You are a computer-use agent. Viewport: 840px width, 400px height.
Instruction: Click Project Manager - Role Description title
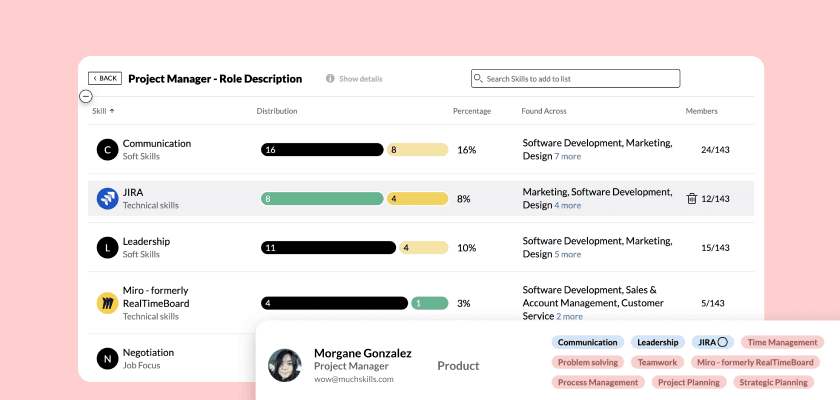click(x=215, y=79)
